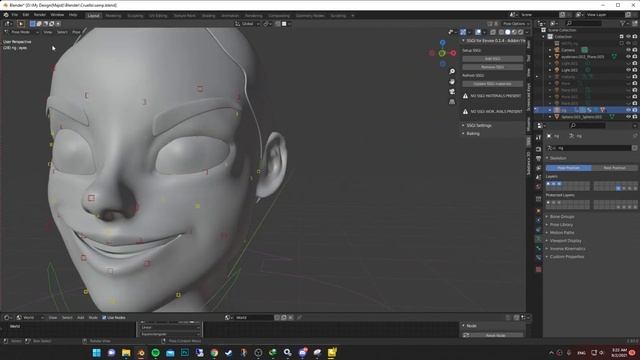The image size is (640, 360).
Task: Open the File menu
Action: (x=15, y=15)
